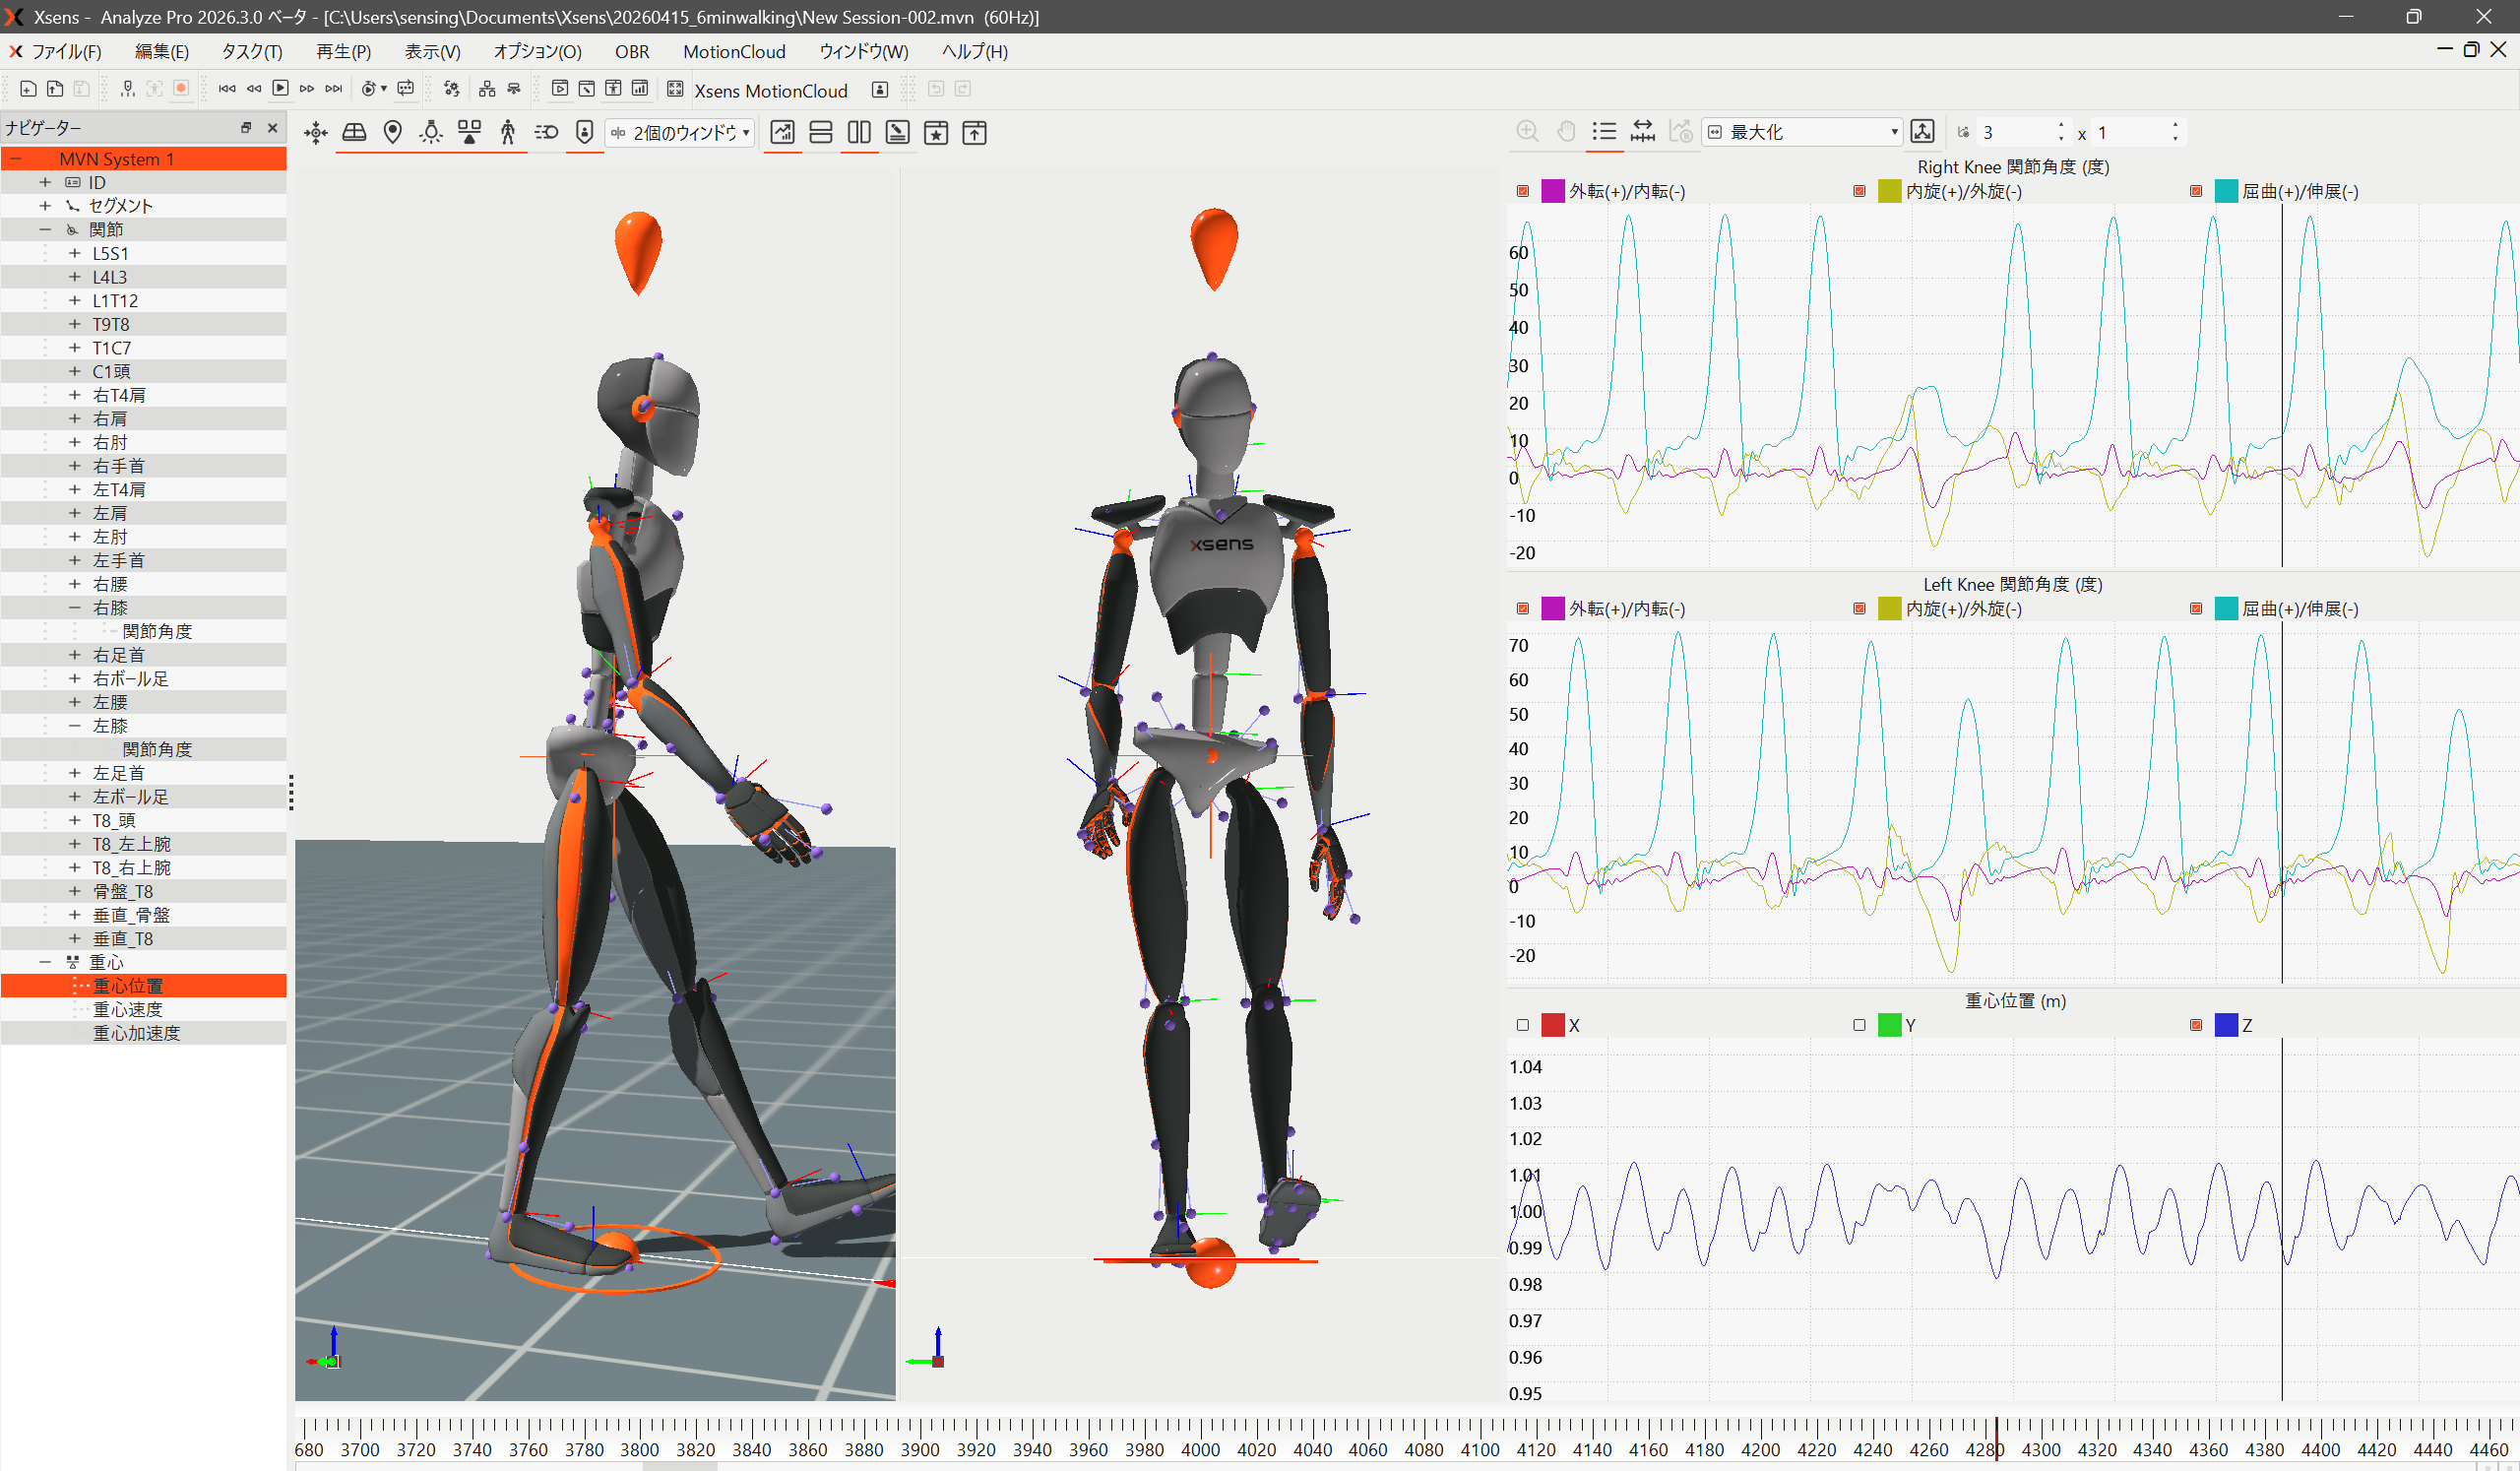Play the motion recording
The width and height of the screenshot is (2520, 1471).
tap(281, 89)
